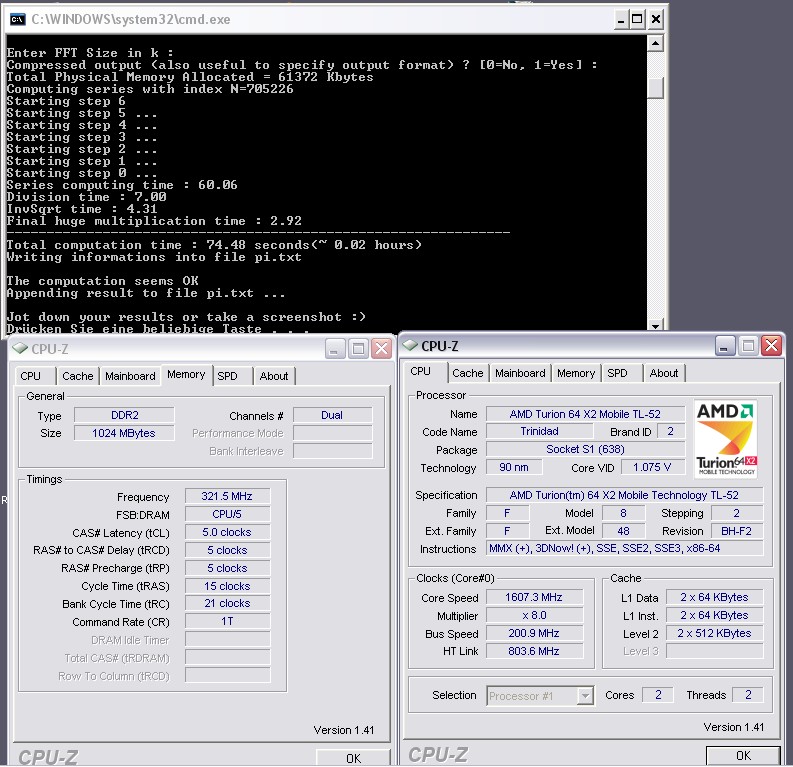This screenshot has width=793, height=767.
Task: Click the Ext. Model value 48
Action: 624,531
